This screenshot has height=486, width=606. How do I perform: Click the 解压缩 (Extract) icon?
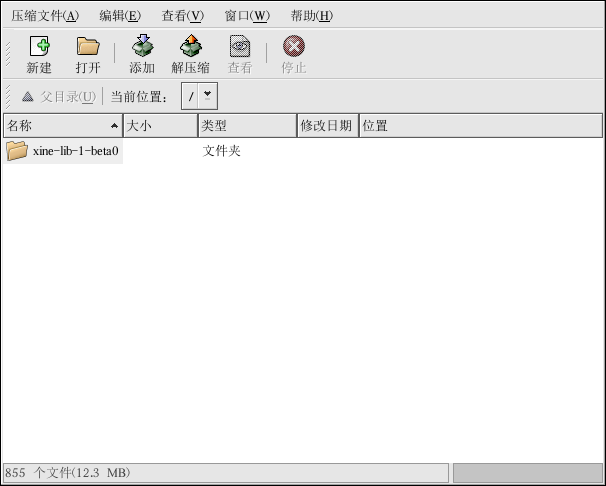click(x=190, y=46)
